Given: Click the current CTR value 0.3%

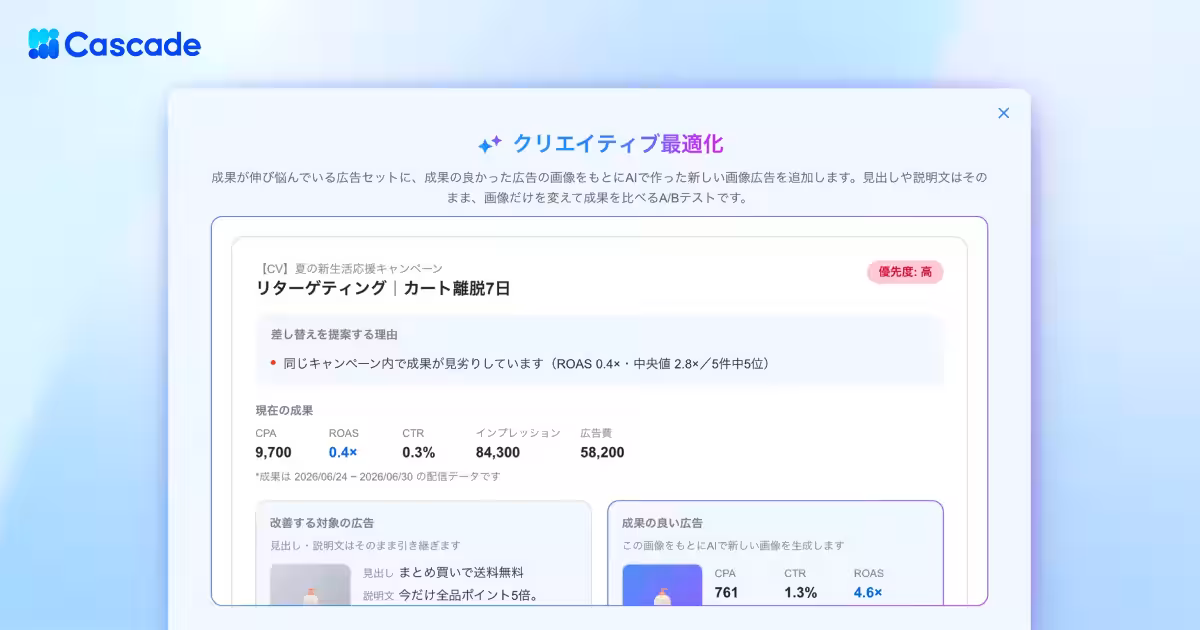Looking at the screenshot, I should tap(419, 452).
